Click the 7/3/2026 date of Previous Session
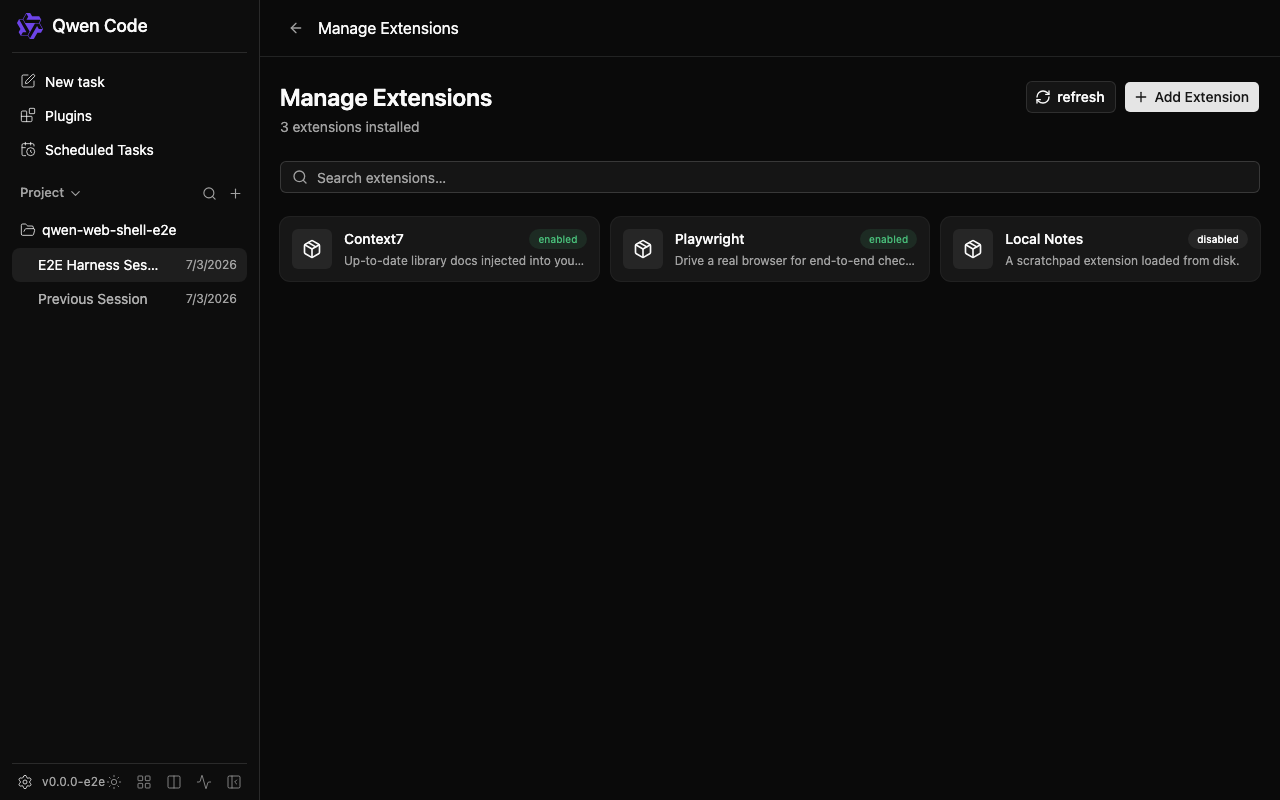The image size is (1280, 800). (x=211, y=299)
